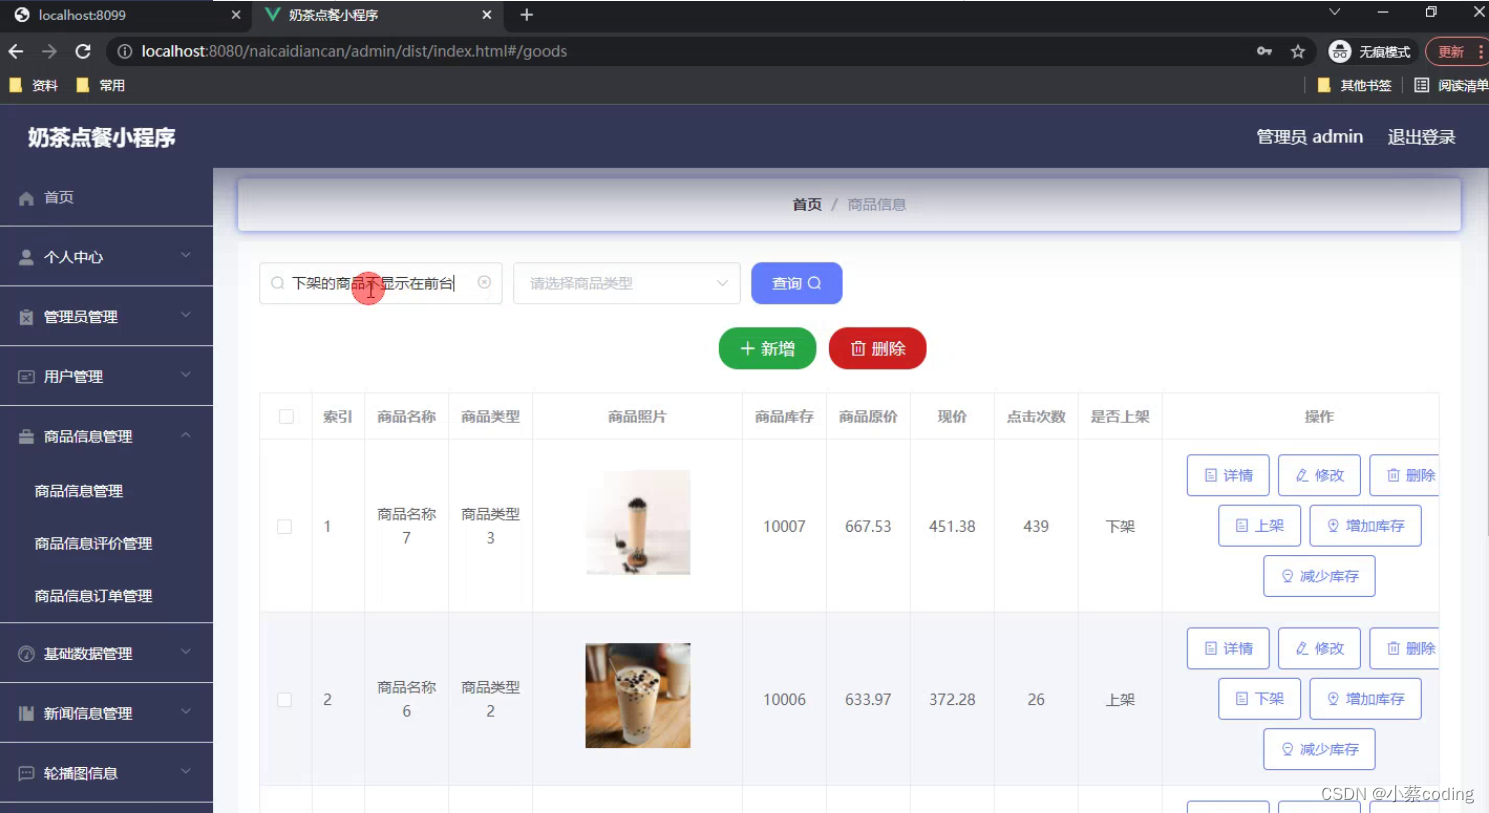Reload the current page

click(83, 51)
